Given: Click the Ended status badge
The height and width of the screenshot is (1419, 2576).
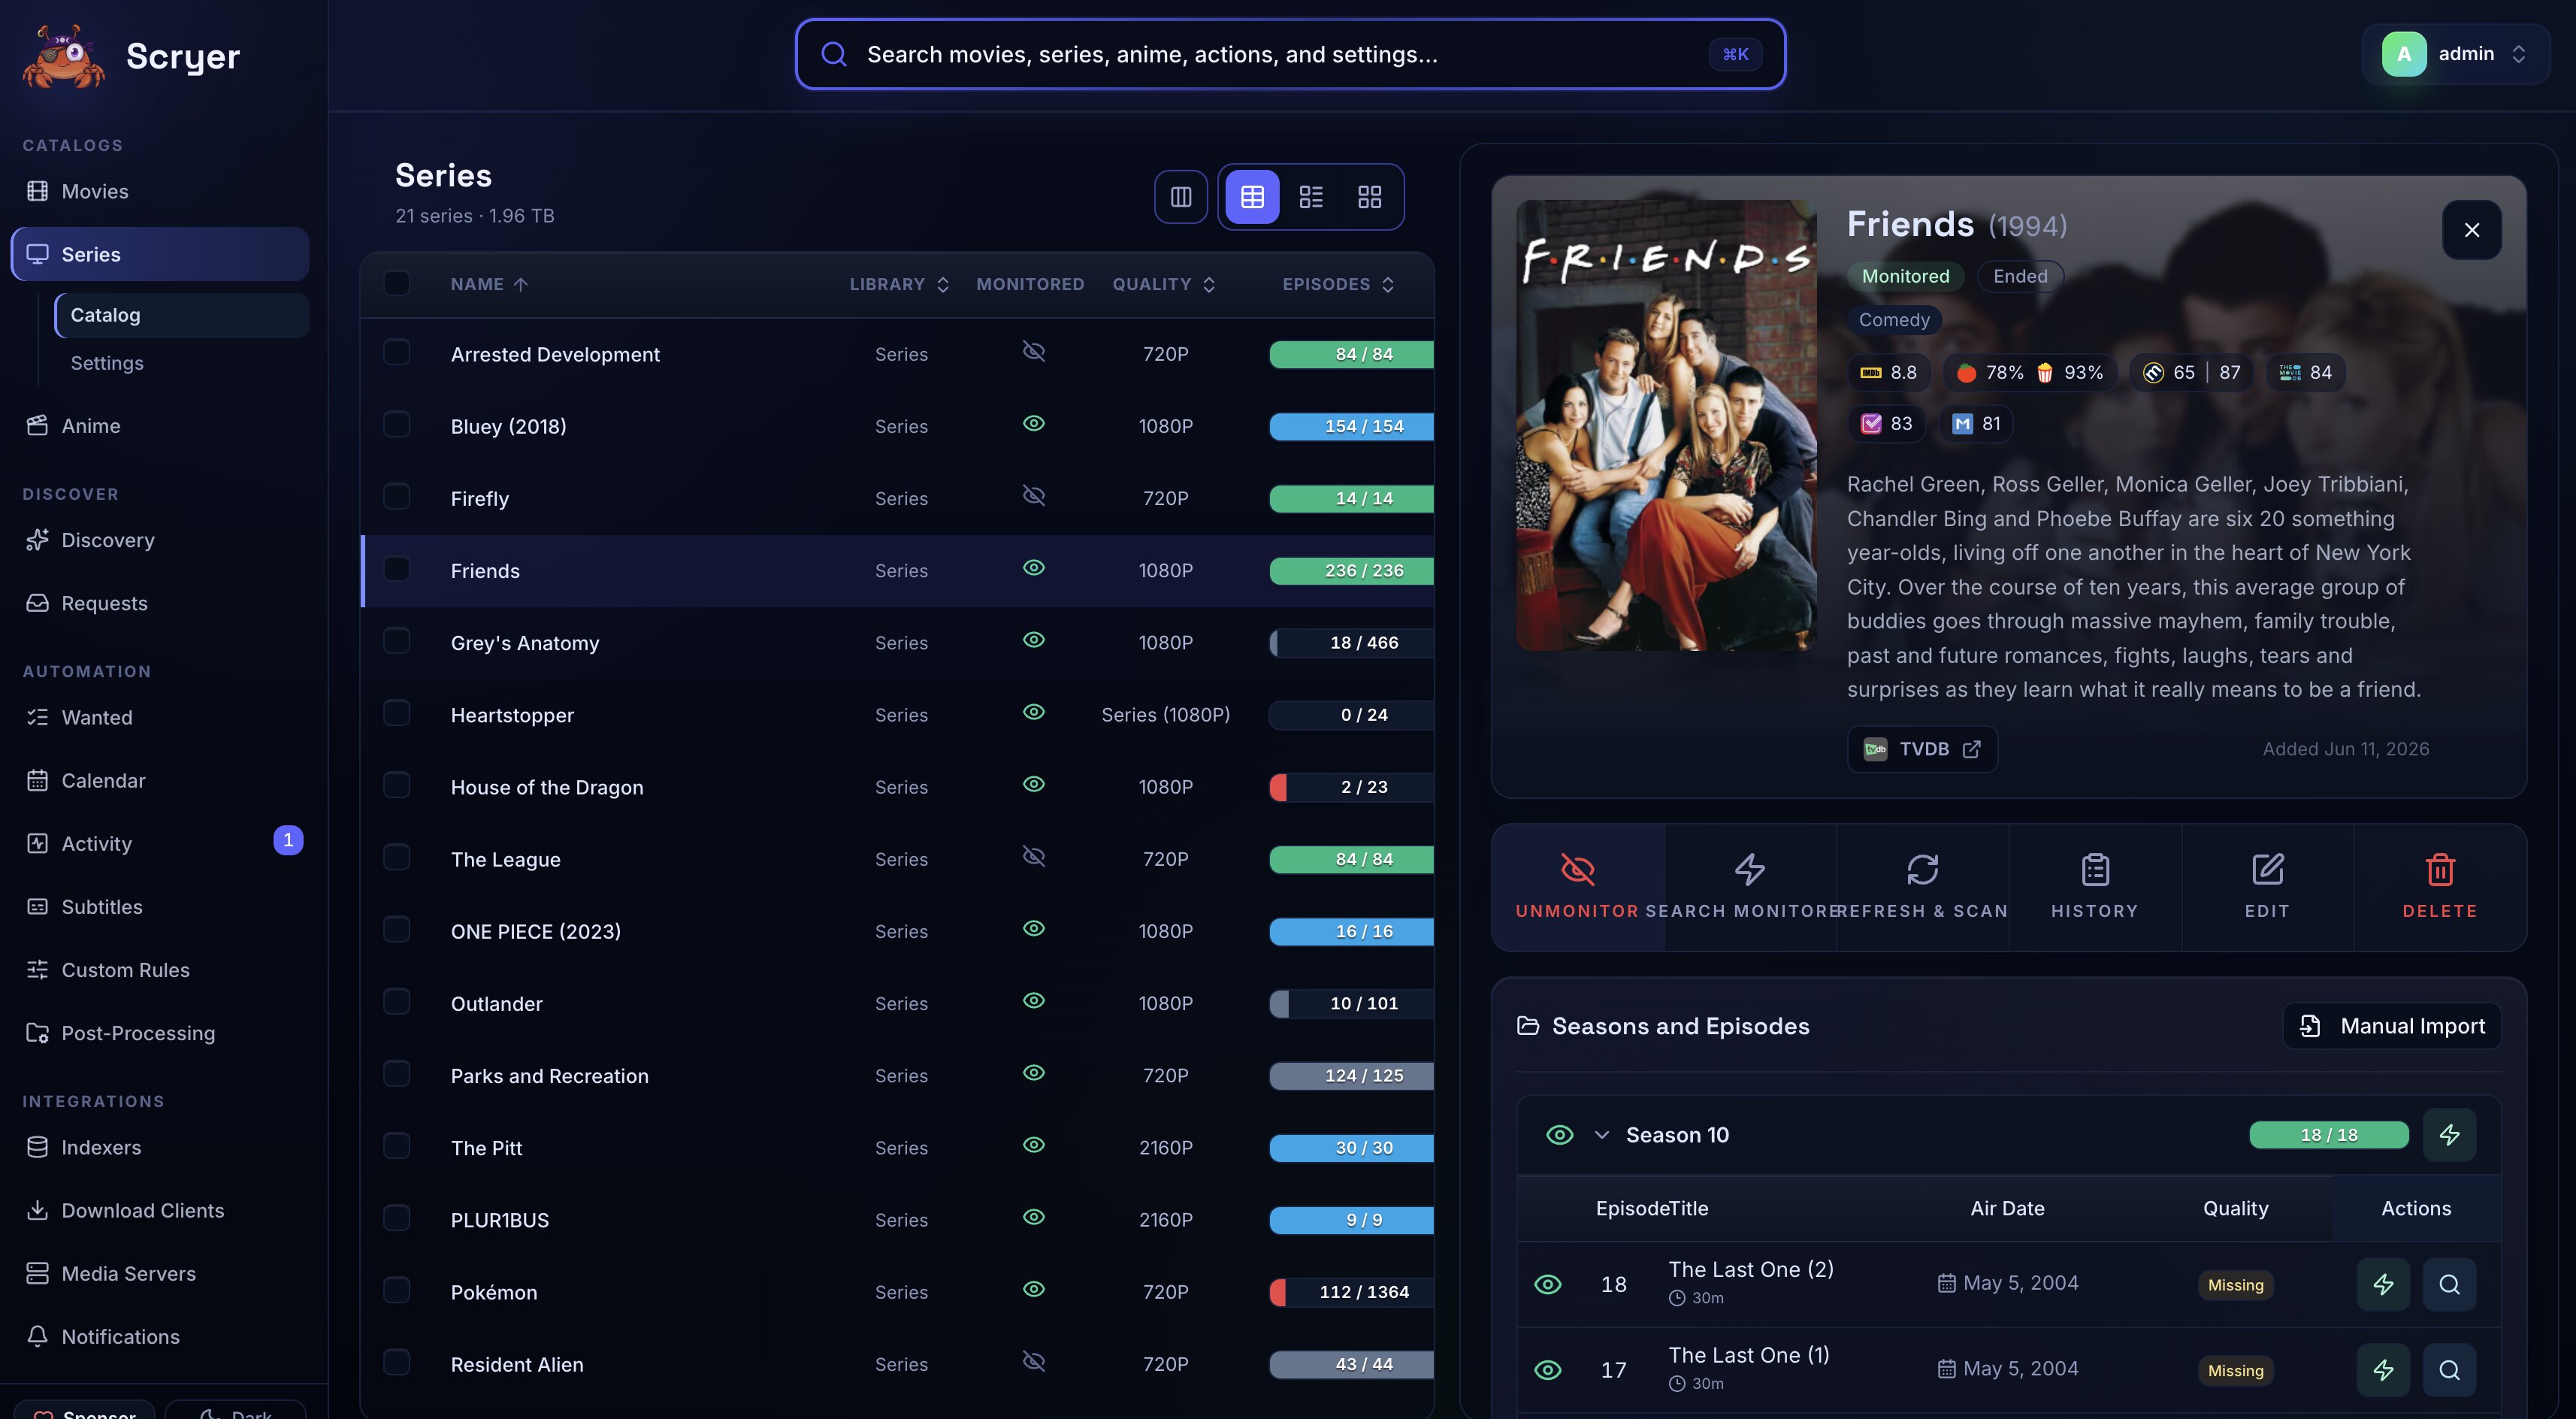Looking at the screenshot, I should pos(2020,276).
